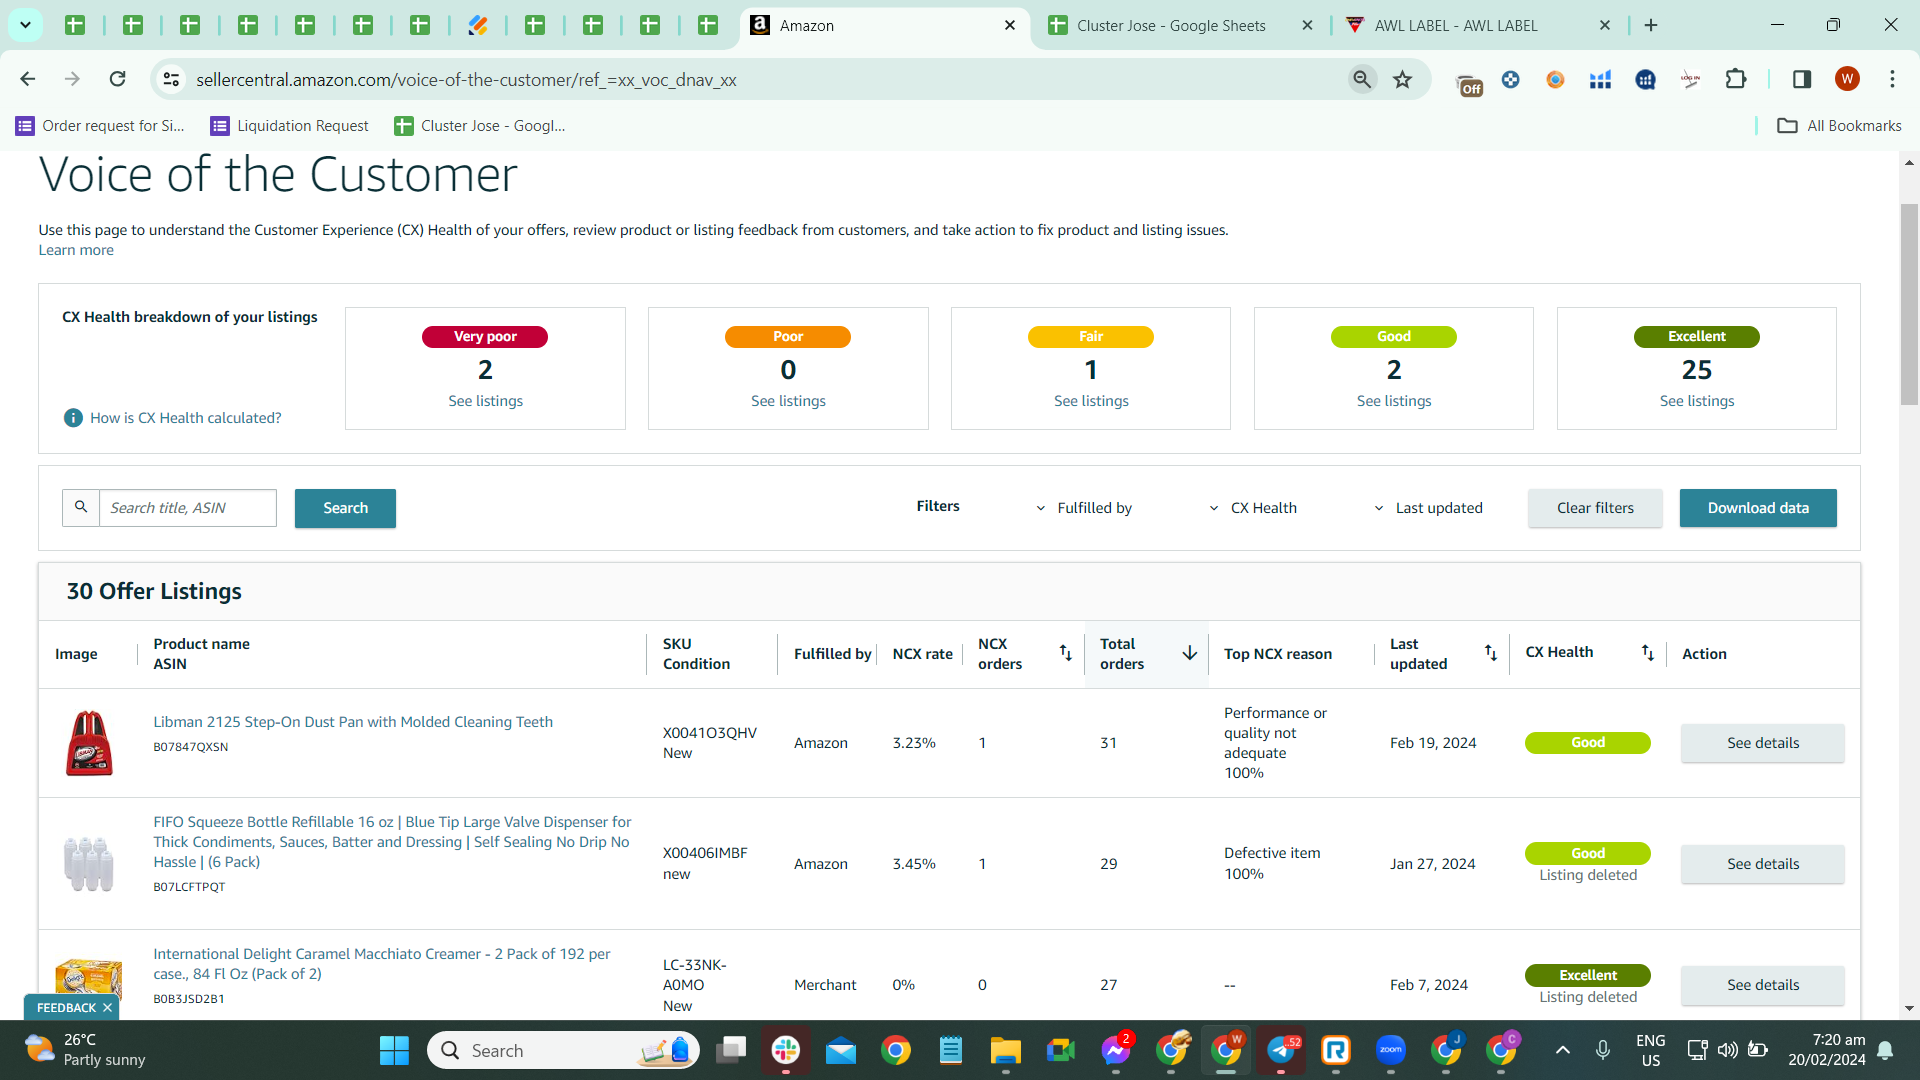Screen dimensions: 1920x1080
Task: Open the tab search dropdown
Action: 25,25
